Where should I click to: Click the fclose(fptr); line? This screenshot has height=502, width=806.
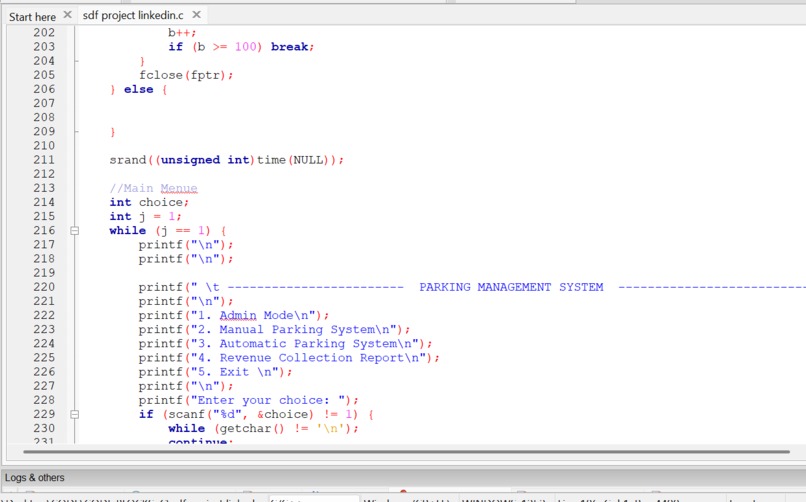pos(186,75)
